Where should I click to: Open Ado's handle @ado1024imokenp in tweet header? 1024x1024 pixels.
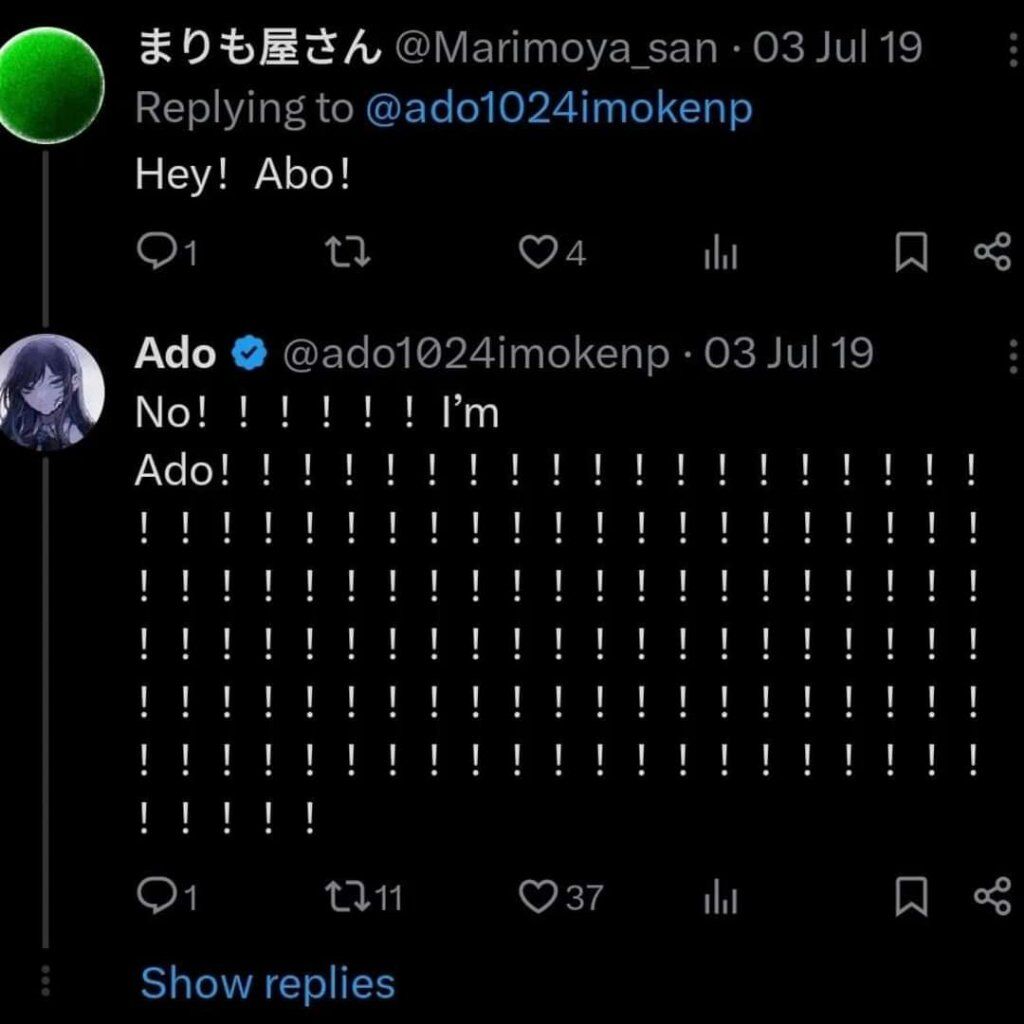(x=476, y=355)
